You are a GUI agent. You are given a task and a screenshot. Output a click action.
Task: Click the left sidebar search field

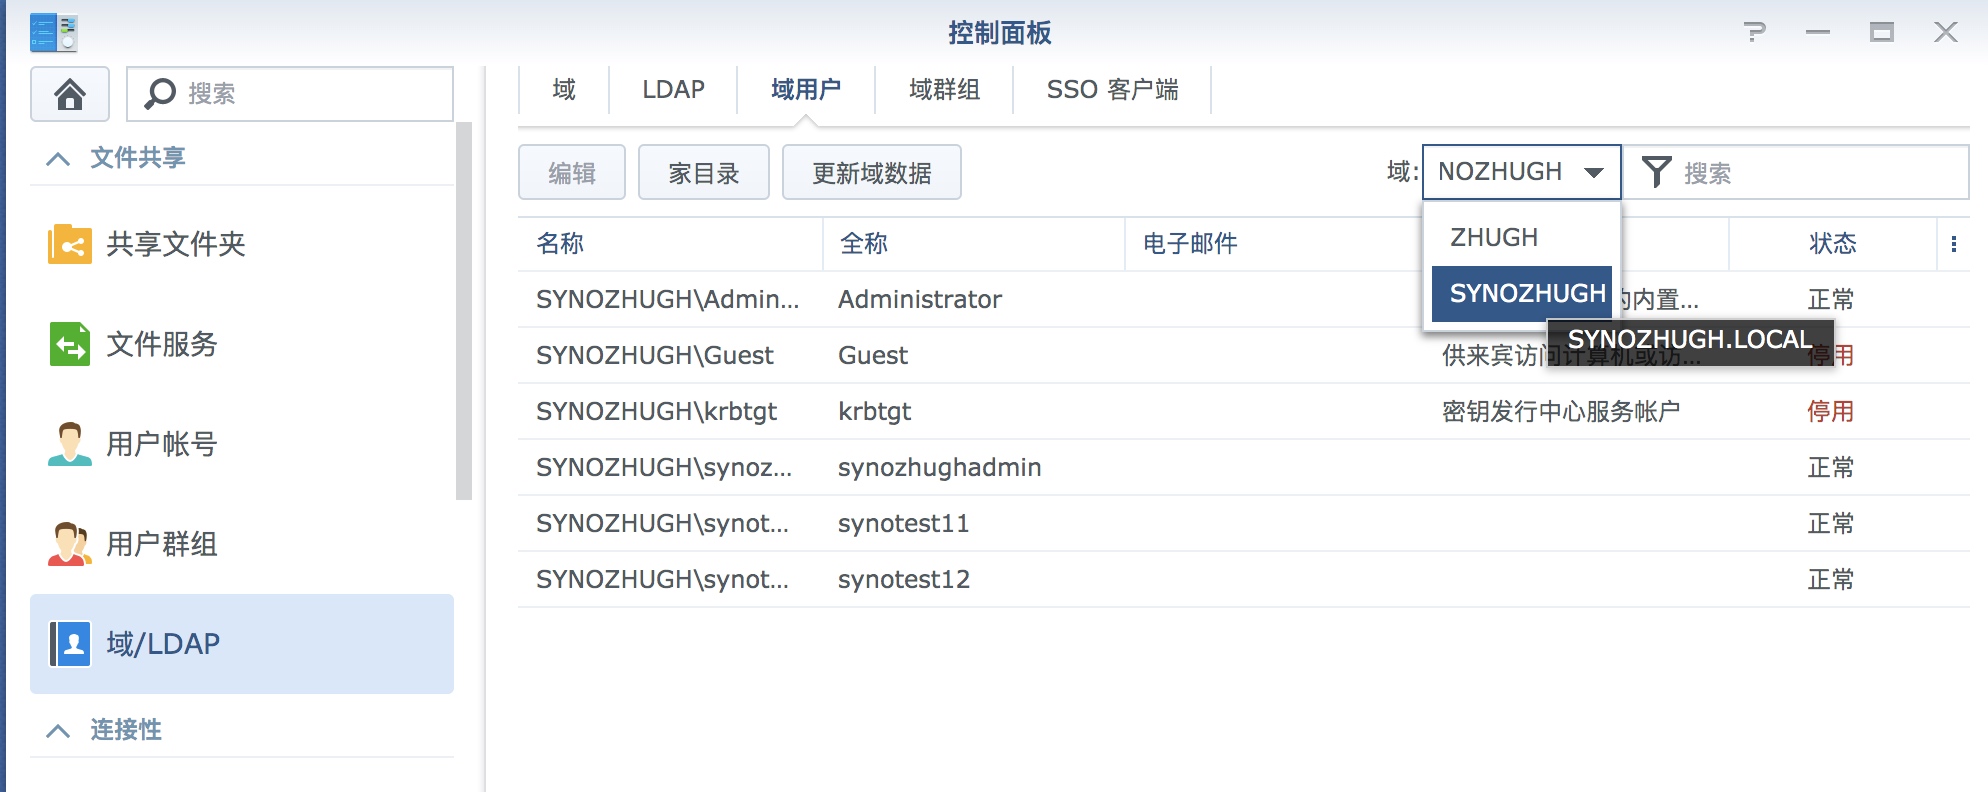point(290,94)
